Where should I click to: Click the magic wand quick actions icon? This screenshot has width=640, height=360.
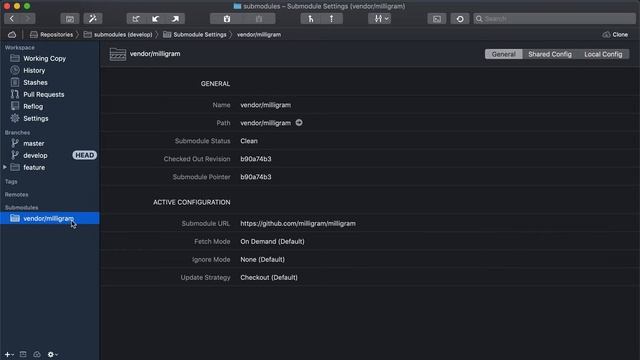(93, 19)
